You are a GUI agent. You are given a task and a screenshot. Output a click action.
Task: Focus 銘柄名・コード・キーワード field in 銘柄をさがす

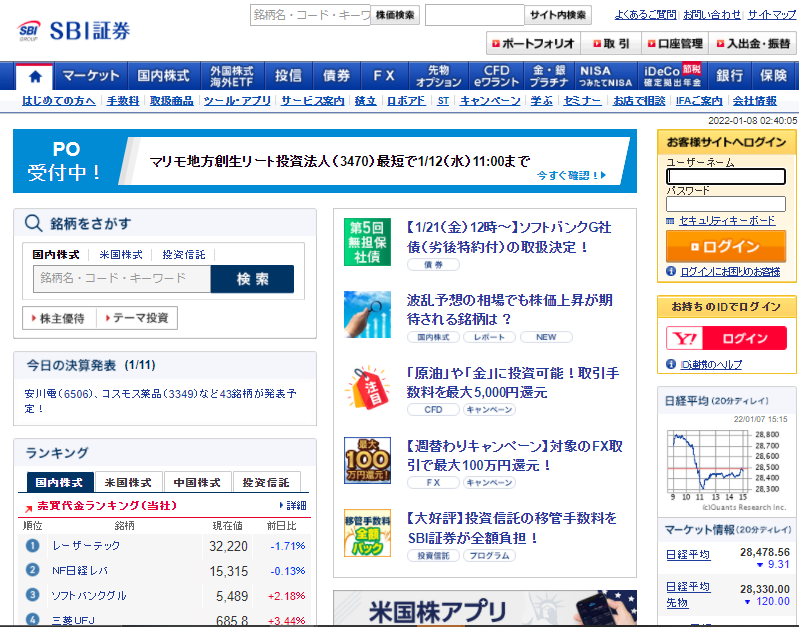(122, 279)
